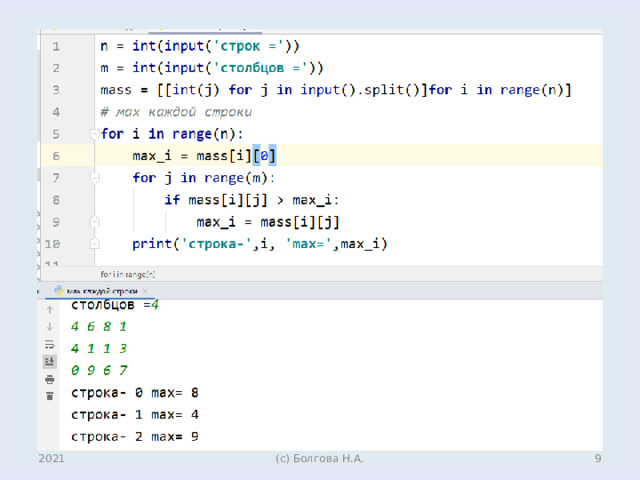The width and height of the screenshot is (640, 480).
Task: Click the Up the Stack Trace arrow
Action: click(49, 310)
